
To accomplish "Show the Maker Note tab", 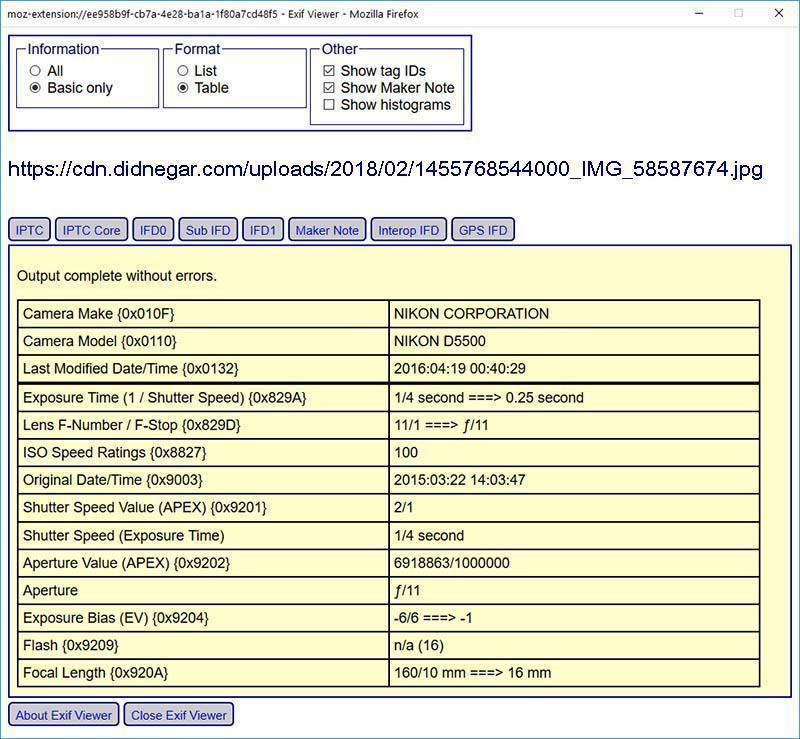I will coord(327,230).
